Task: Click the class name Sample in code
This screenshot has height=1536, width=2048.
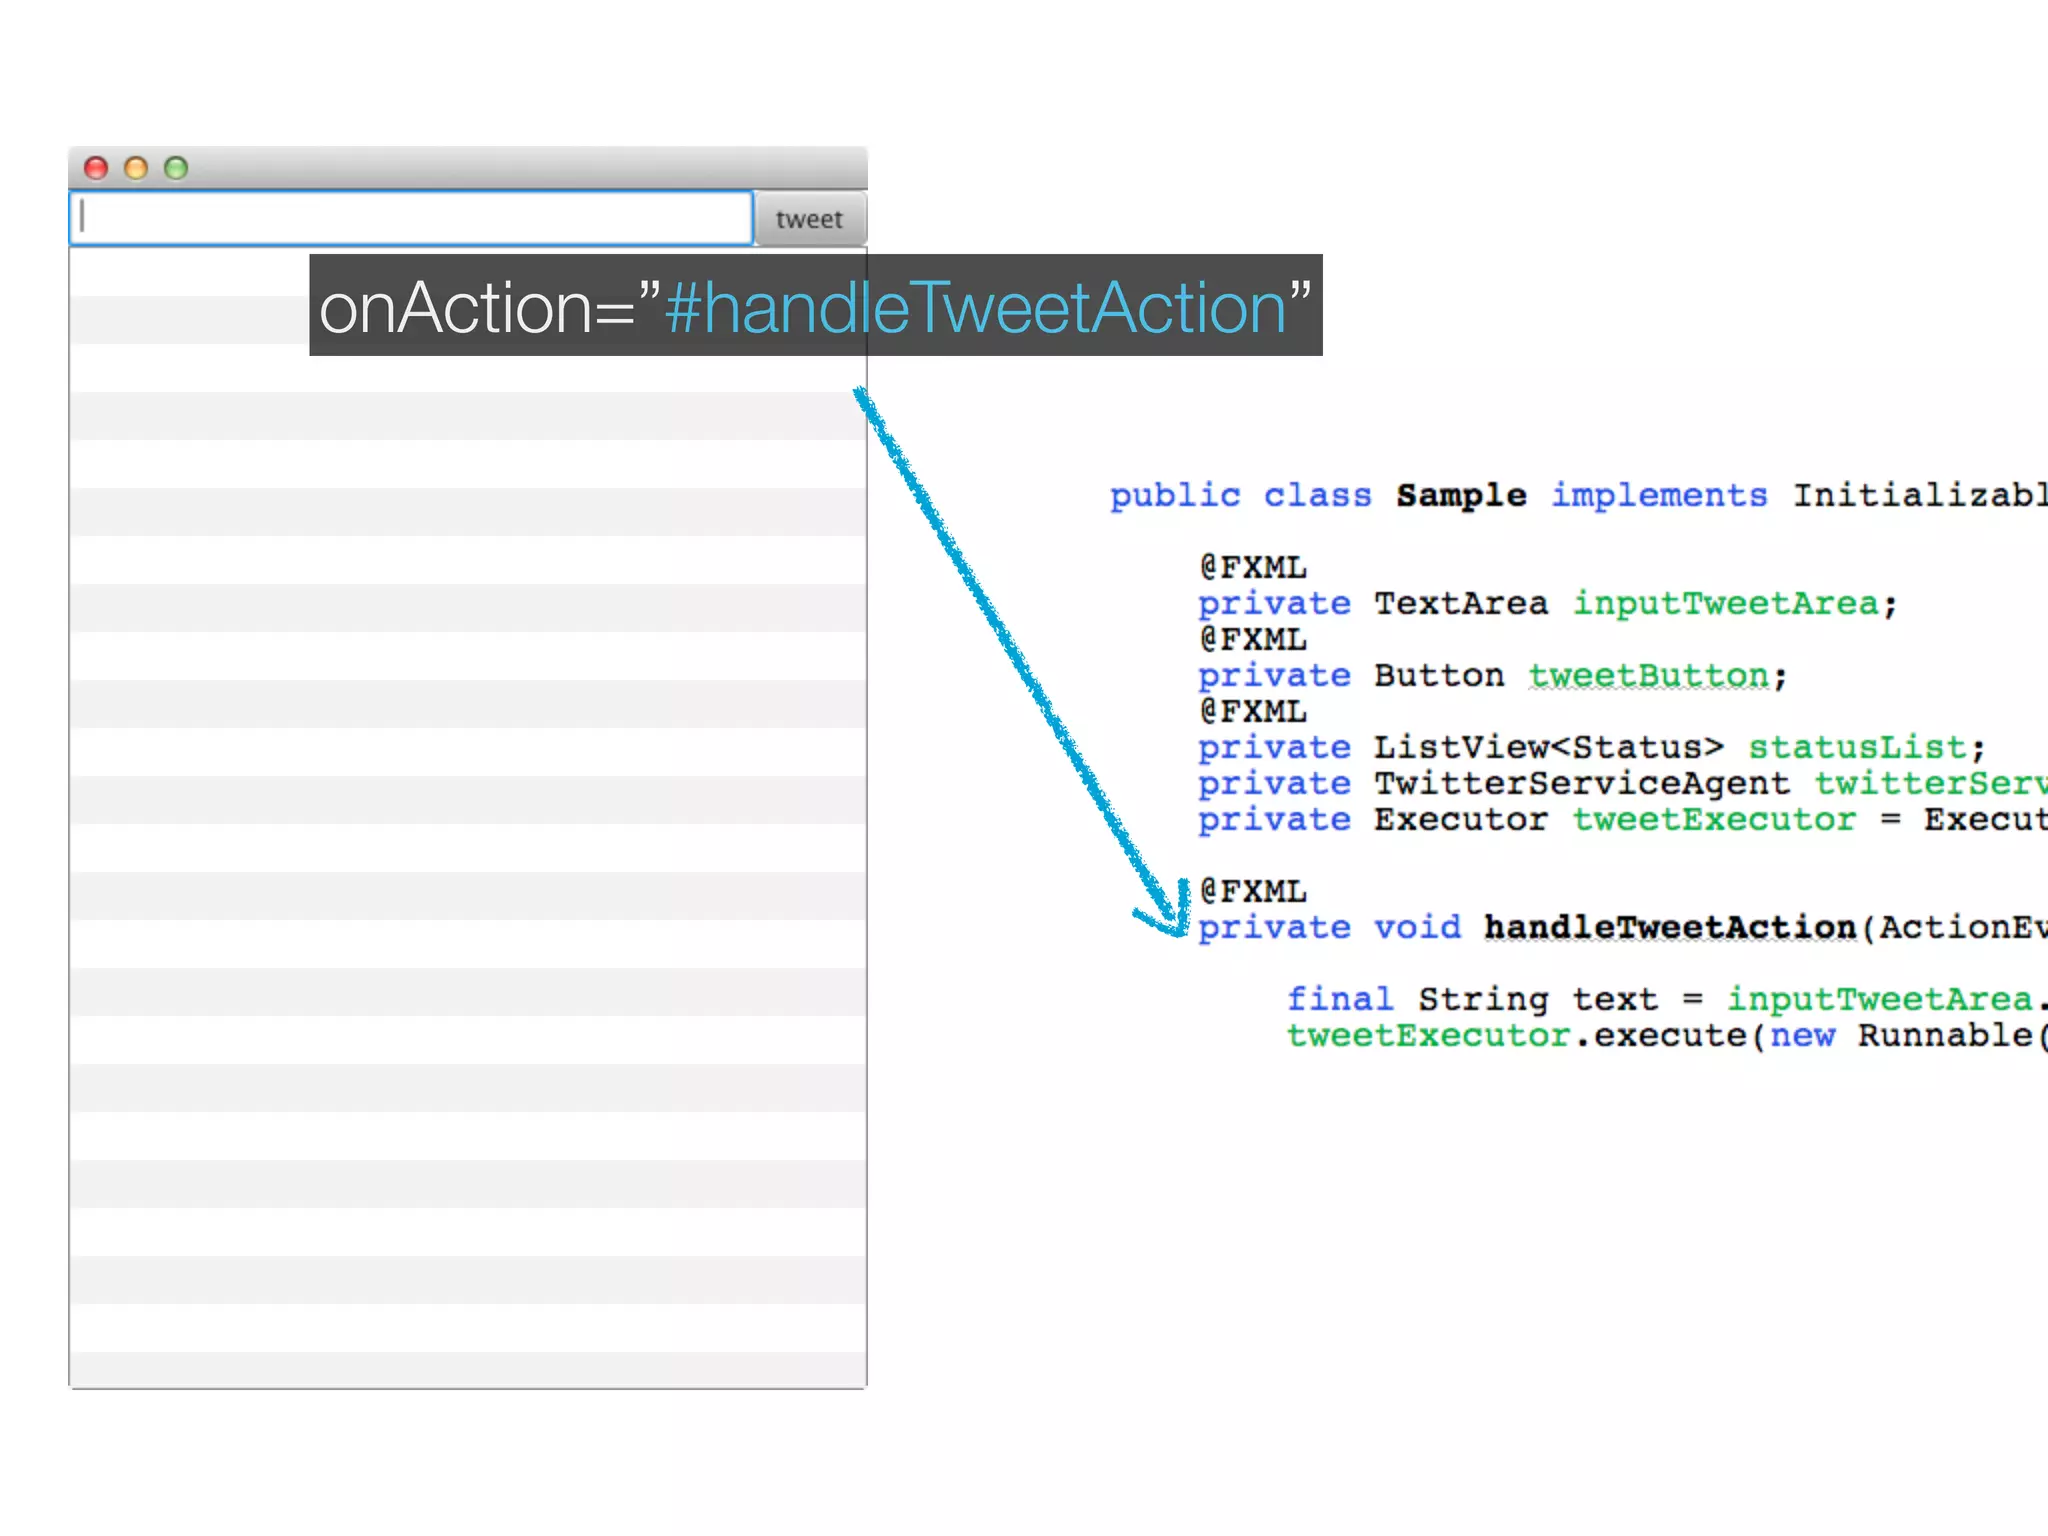Action: coord(1461,495)
